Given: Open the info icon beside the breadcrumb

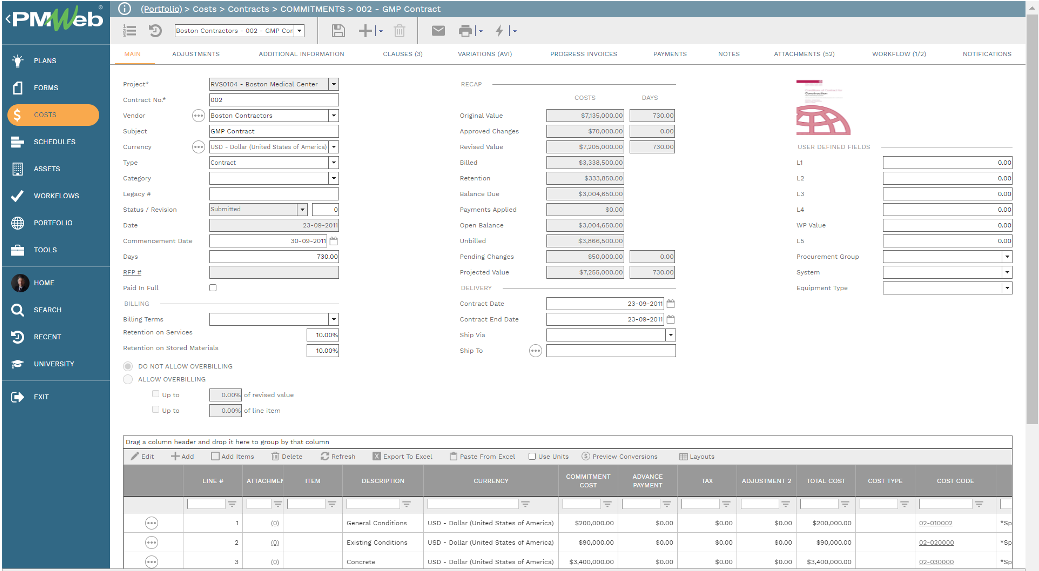Looking at the screenshot, I should click(124, 9).
